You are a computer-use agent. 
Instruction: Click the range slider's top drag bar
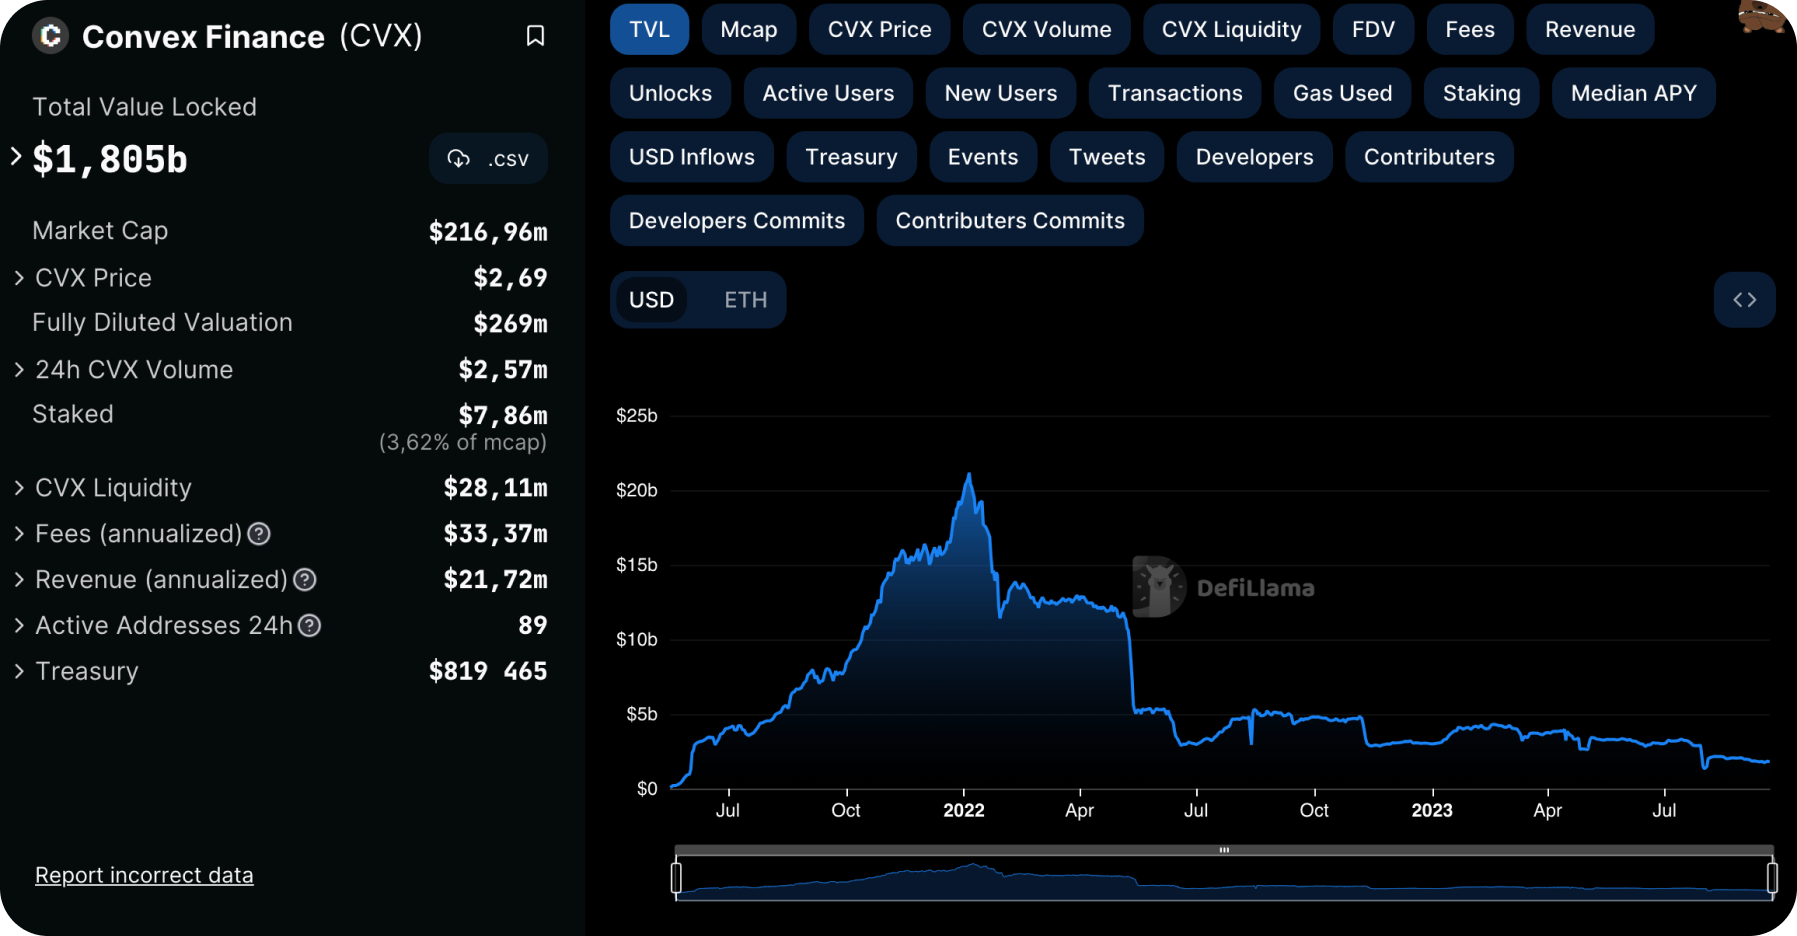point(1224,850)
